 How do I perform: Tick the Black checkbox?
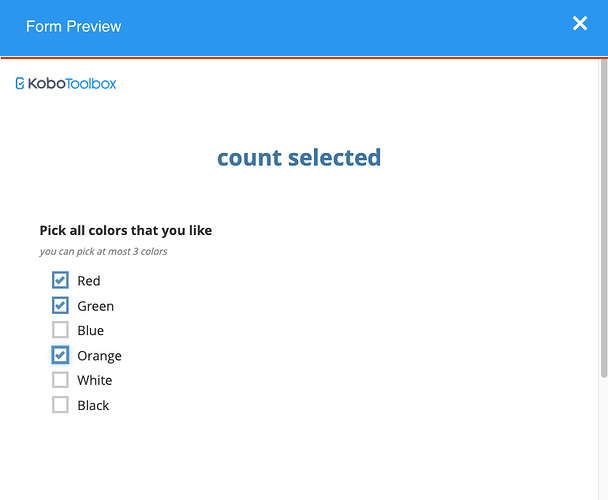point(60,405)
